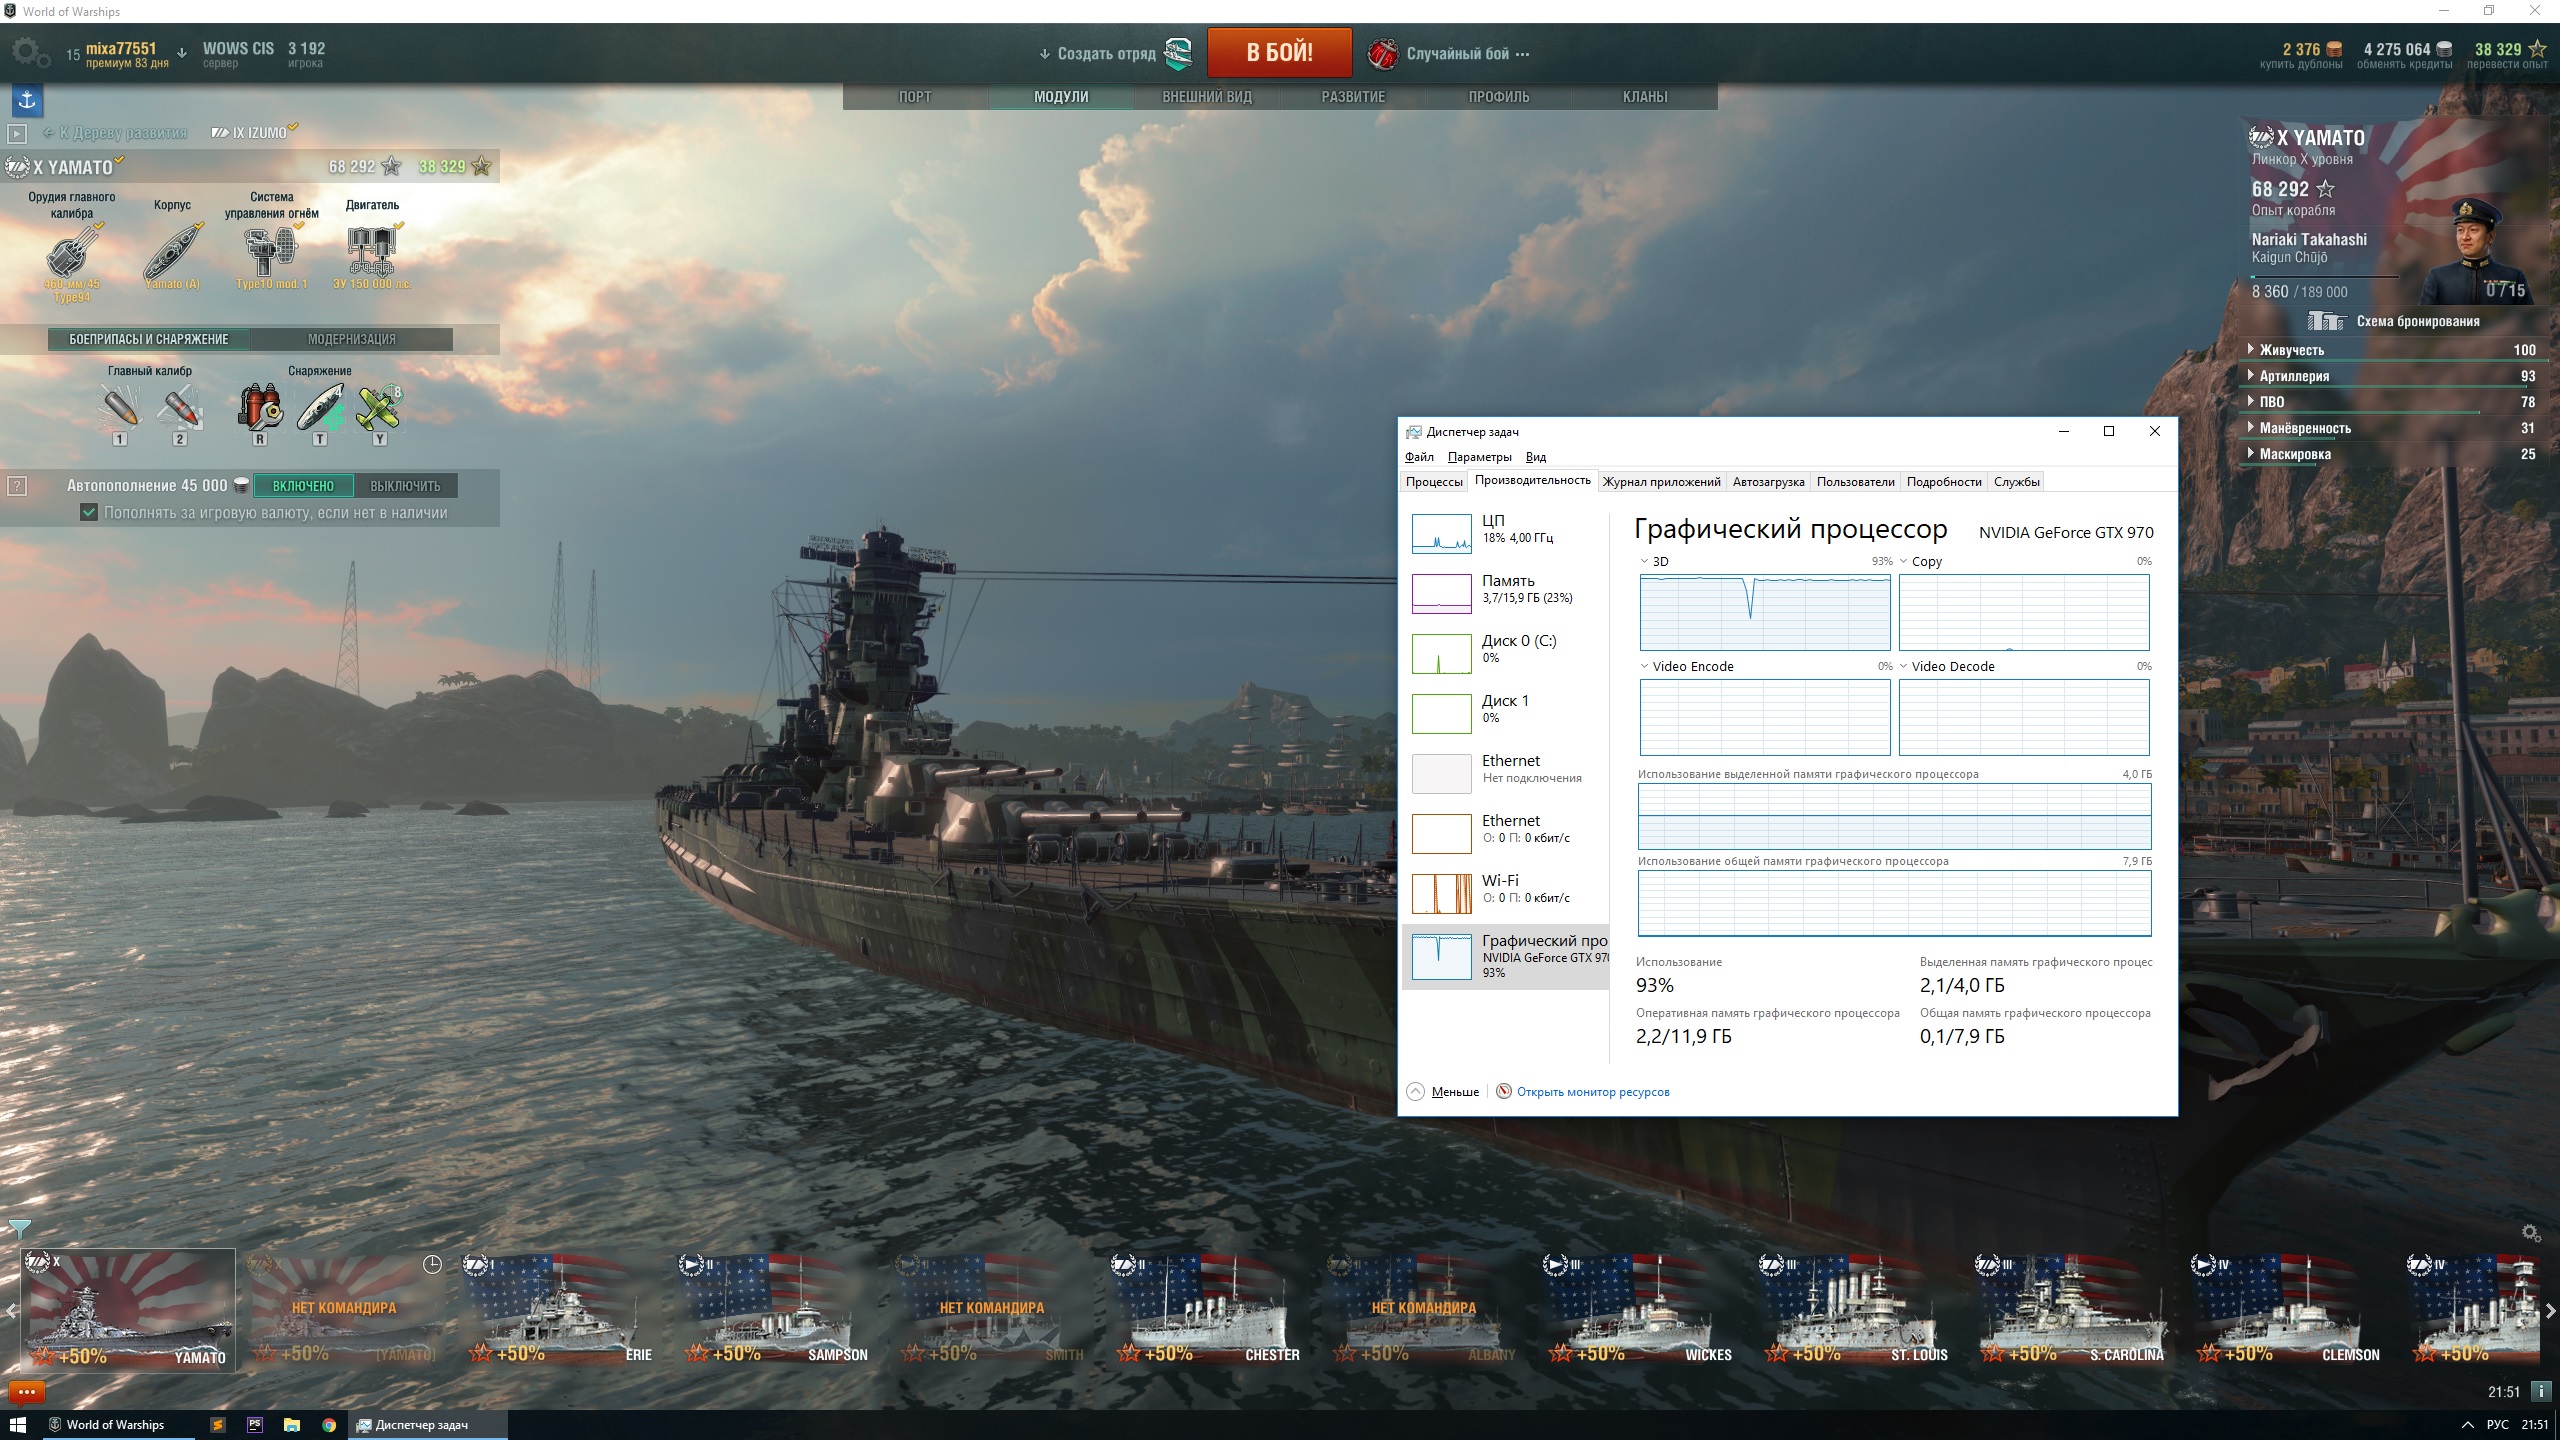Switch auto-resupply to ВЫКЛЮЧИТЬ
Viewport: 2560px width, 1440px height.
coord(405,486)
